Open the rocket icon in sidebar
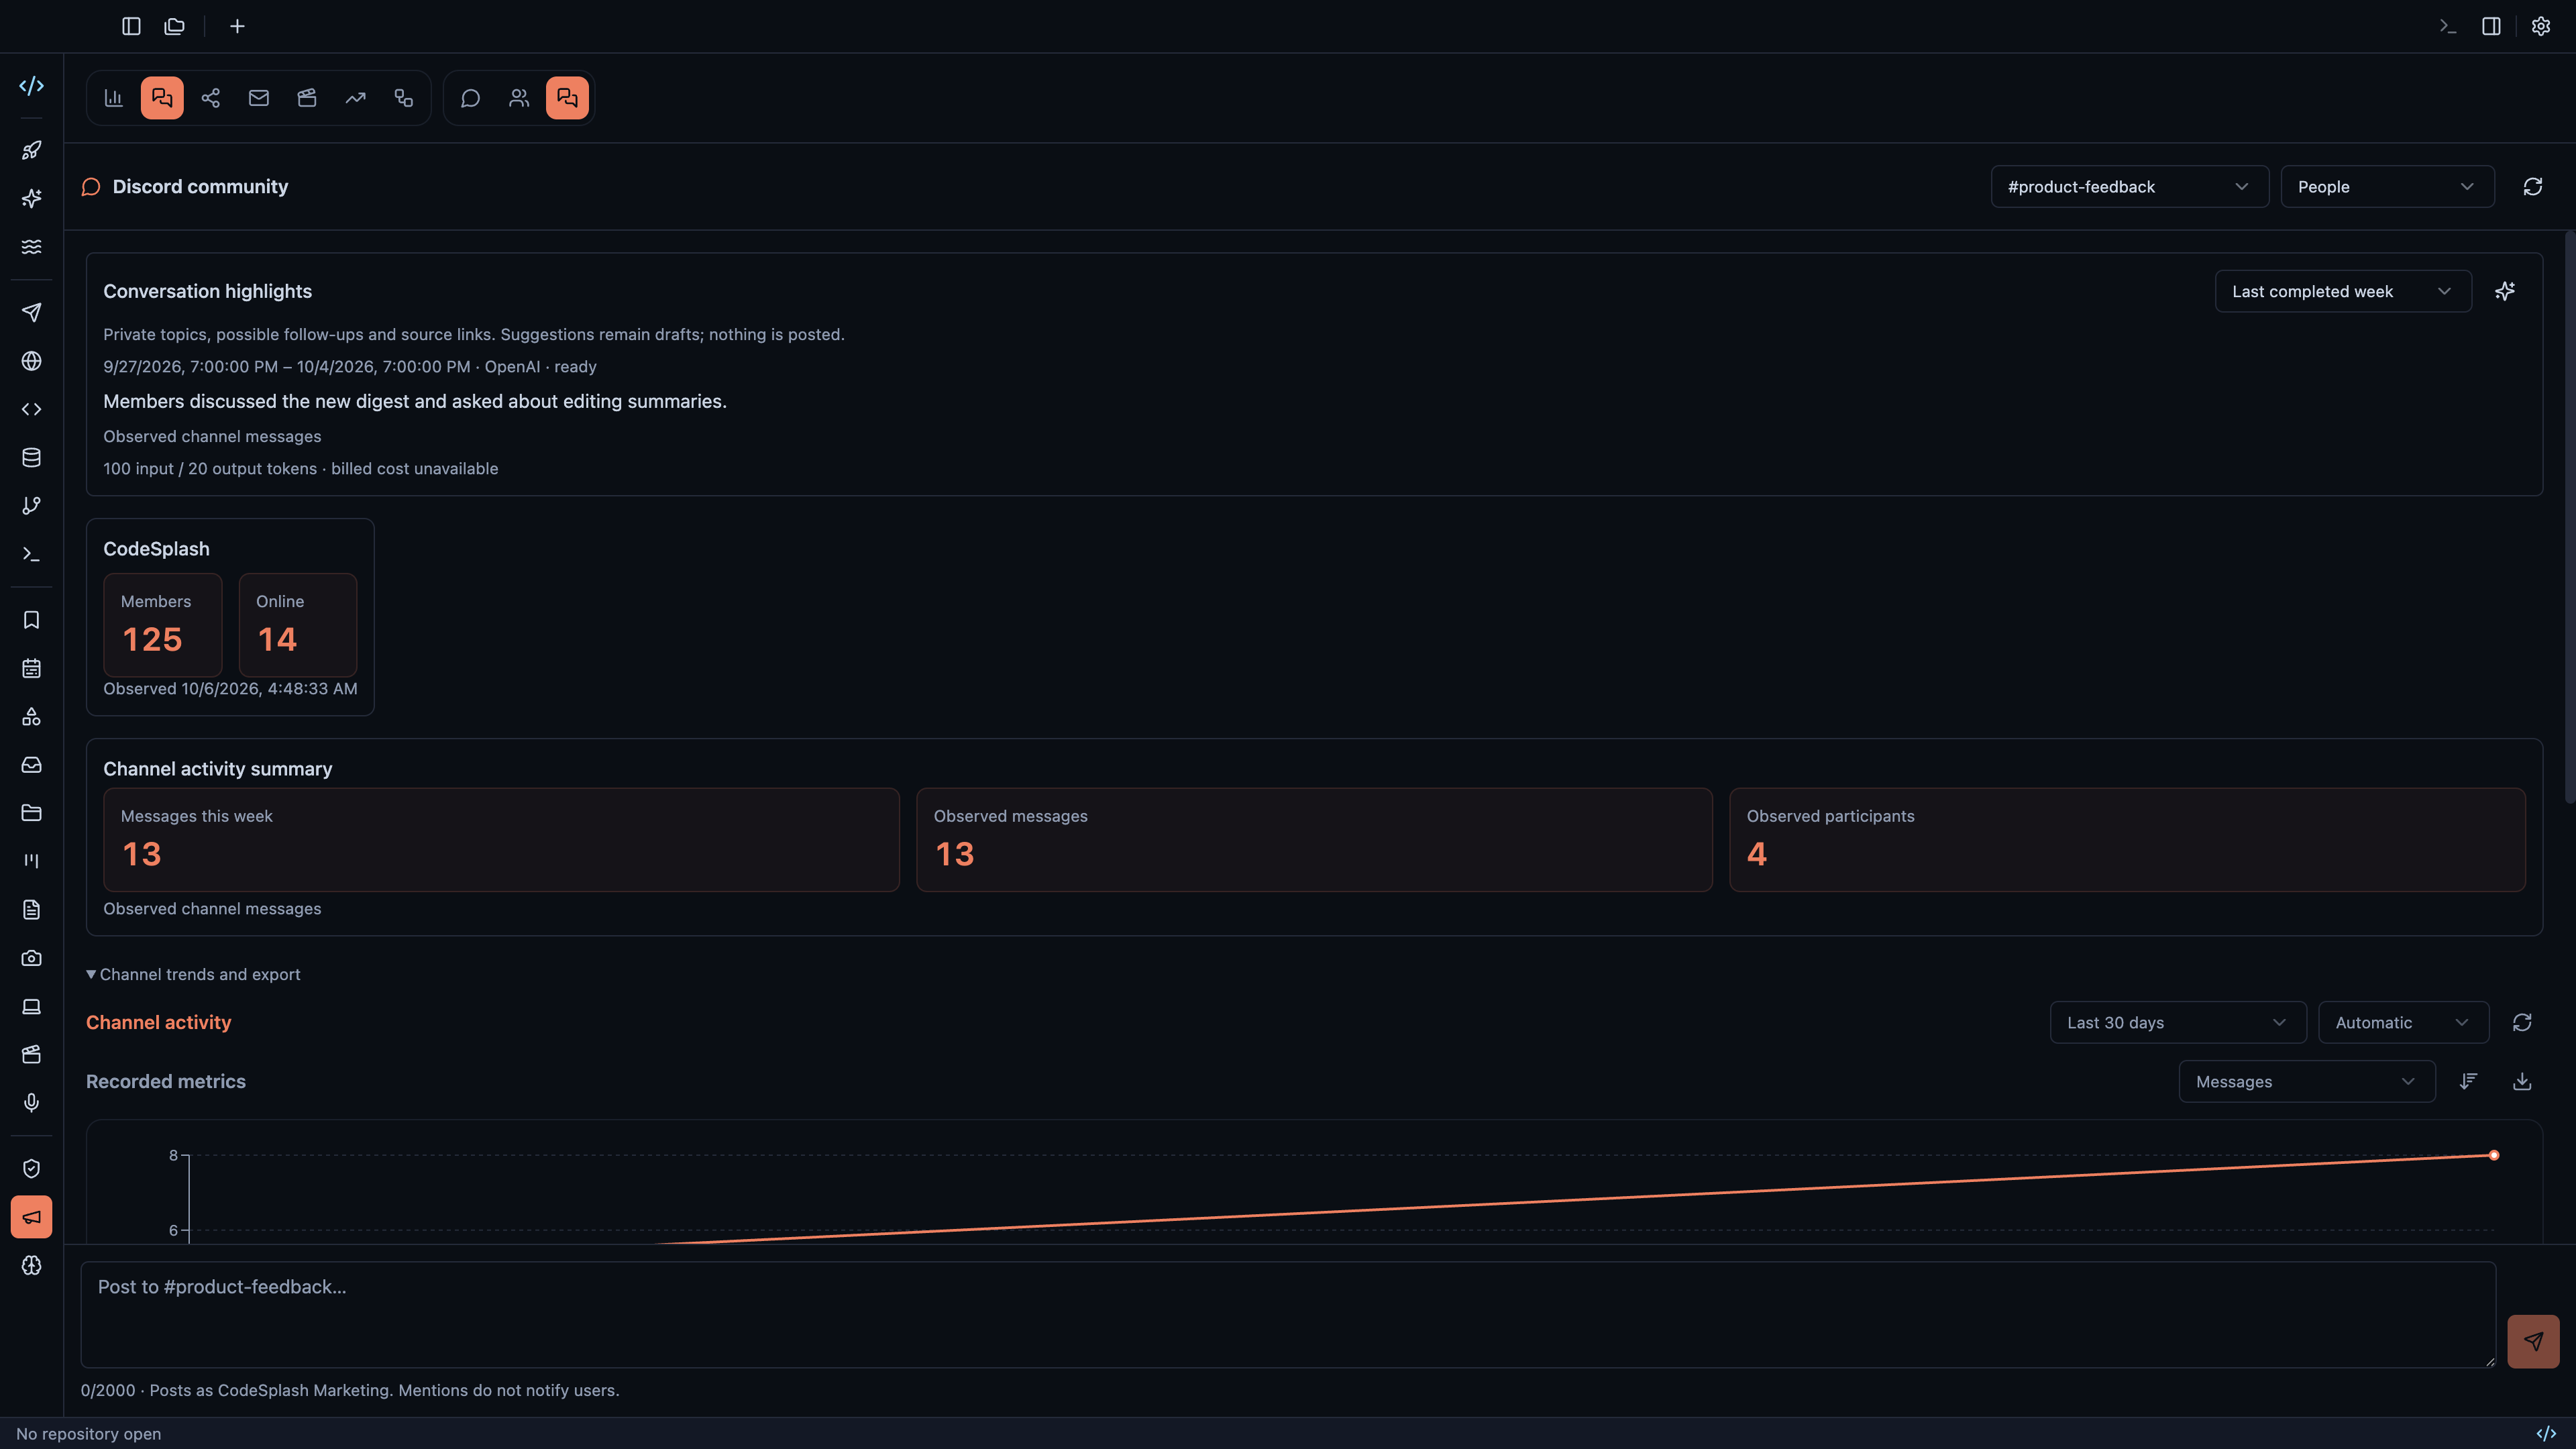 [x=32, y=150]
